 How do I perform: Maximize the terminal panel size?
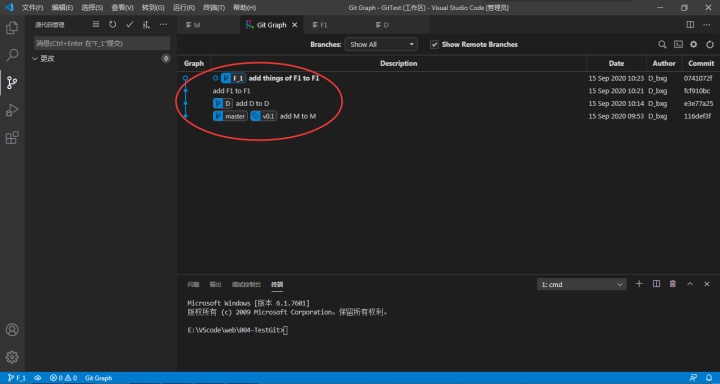pos(690,284)
